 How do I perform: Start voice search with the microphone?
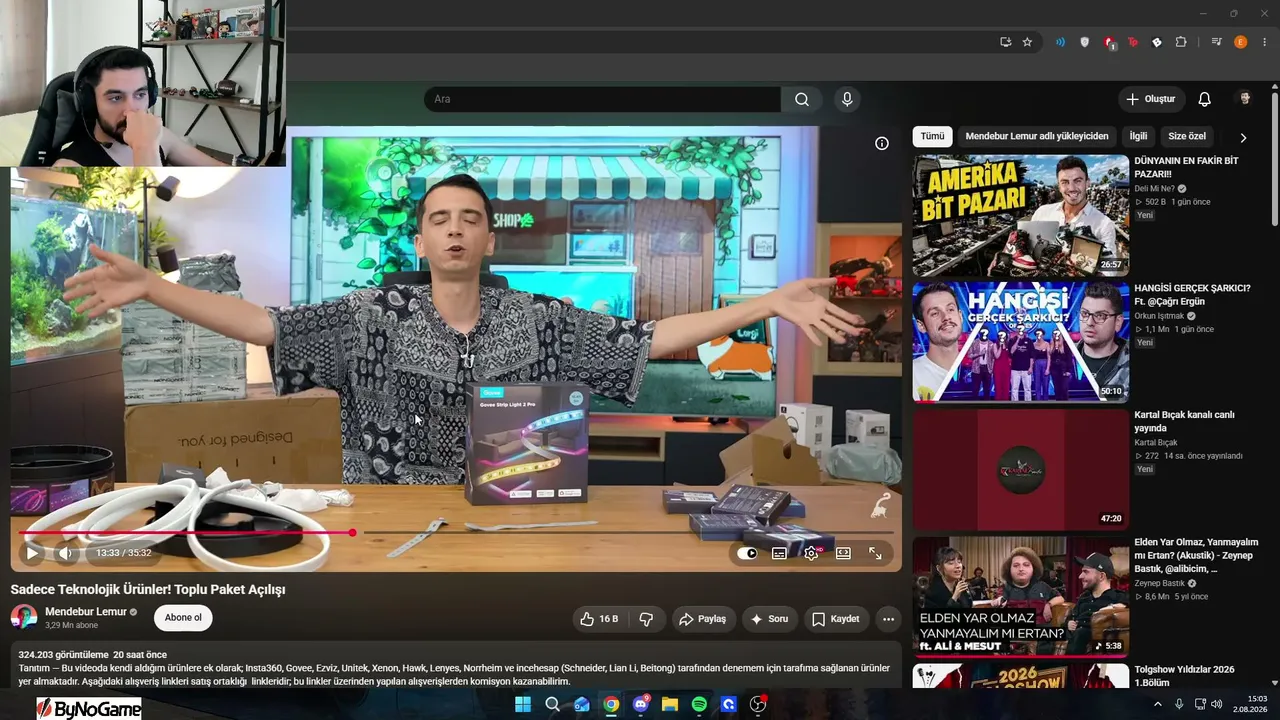pos(847,99)
